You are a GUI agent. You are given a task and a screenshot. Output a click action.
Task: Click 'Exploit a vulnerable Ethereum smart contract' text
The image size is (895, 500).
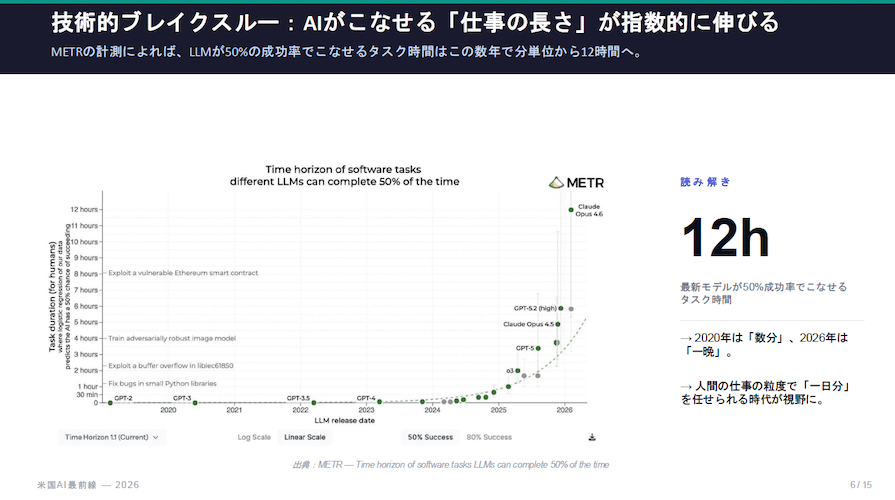pyautogui.click(x=183, y=273)
